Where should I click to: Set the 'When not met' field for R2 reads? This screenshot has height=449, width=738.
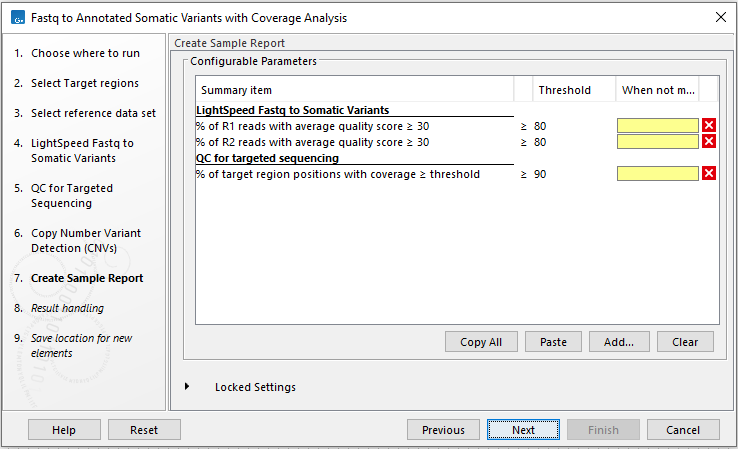click(658, 142)
